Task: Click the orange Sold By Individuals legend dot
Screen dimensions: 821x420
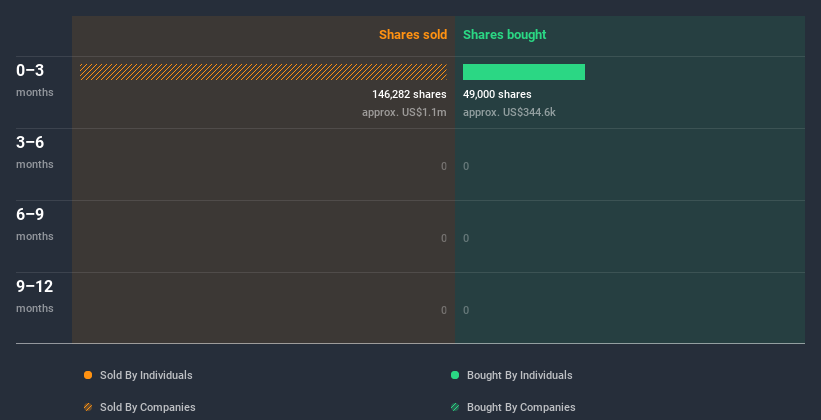Action: coord(88,375)
